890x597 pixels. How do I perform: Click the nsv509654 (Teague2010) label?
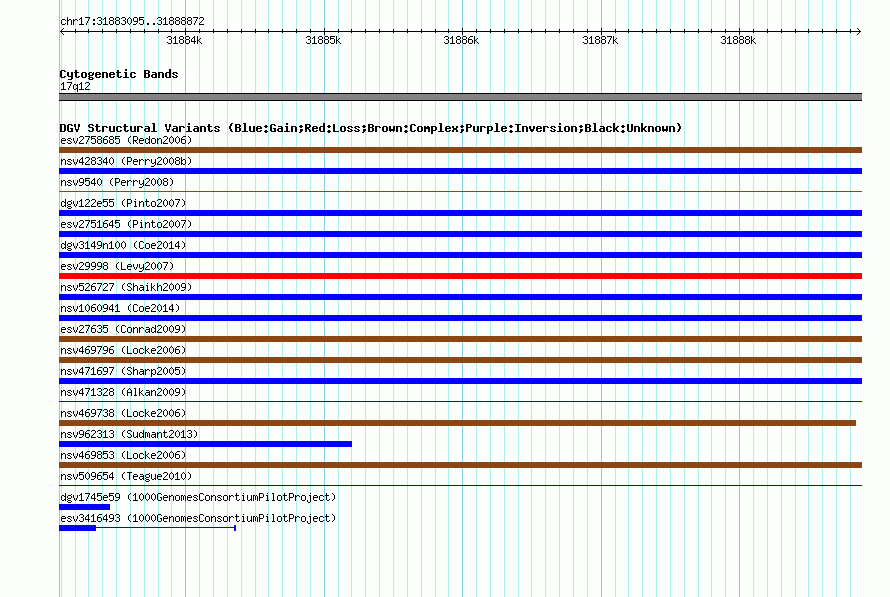126,476
